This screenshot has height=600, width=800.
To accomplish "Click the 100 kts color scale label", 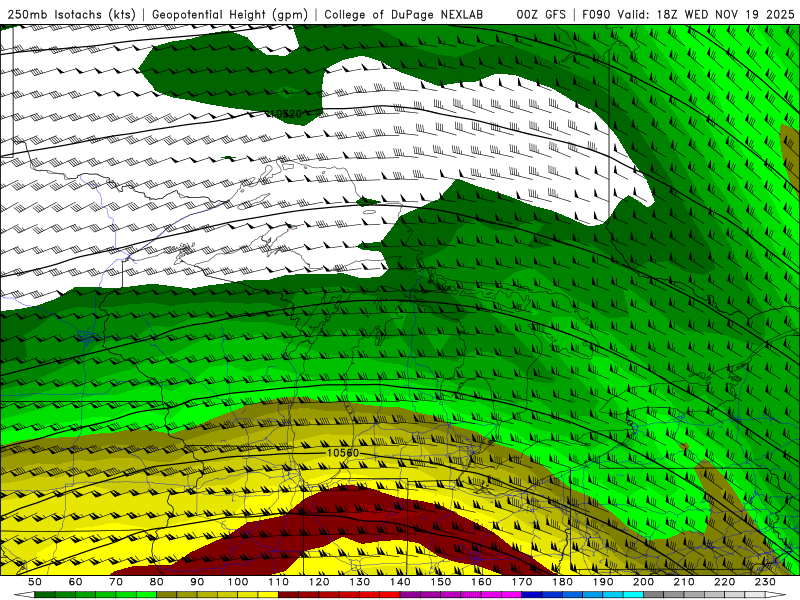I will 238,582.
